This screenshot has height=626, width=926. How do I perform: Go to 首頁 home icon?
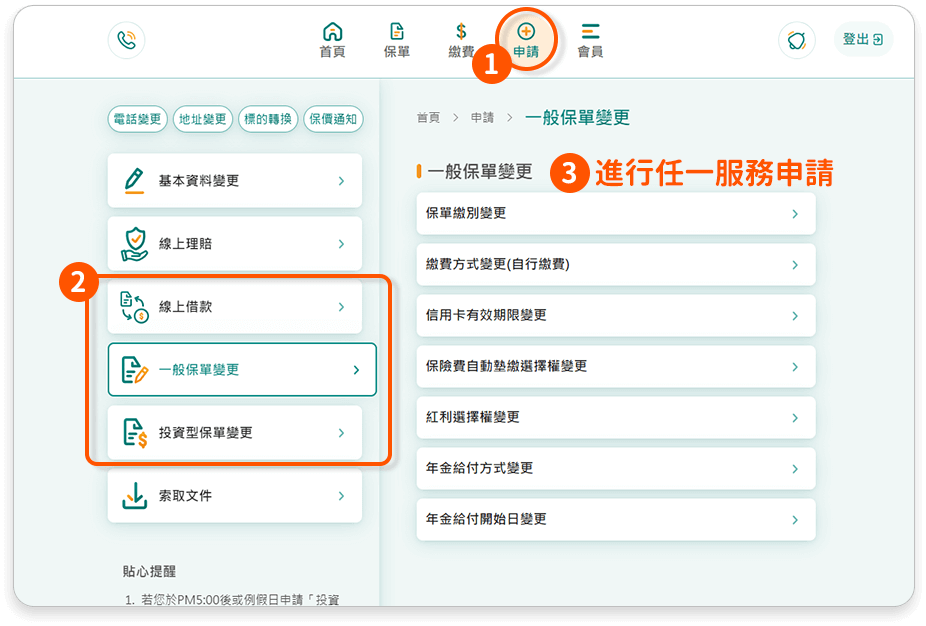(x=332, y=32)
